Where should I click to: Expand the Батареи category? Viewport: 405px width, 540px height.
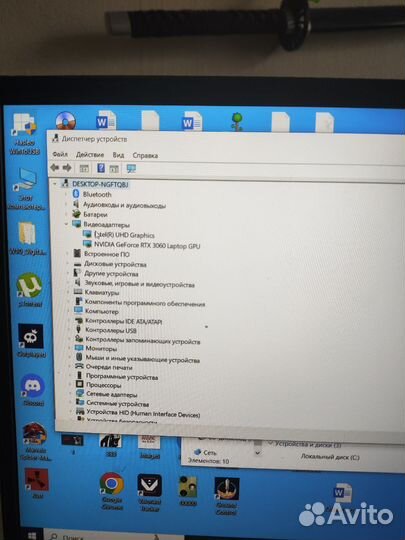point(66,214)
